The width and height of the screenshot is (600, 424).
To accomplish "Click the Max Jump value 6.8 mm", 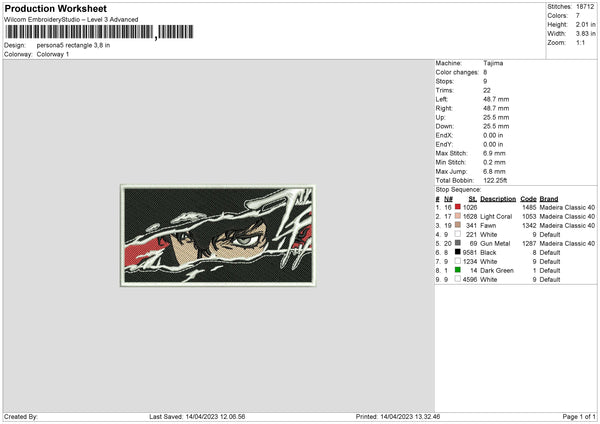I will (x=494, y=171).
